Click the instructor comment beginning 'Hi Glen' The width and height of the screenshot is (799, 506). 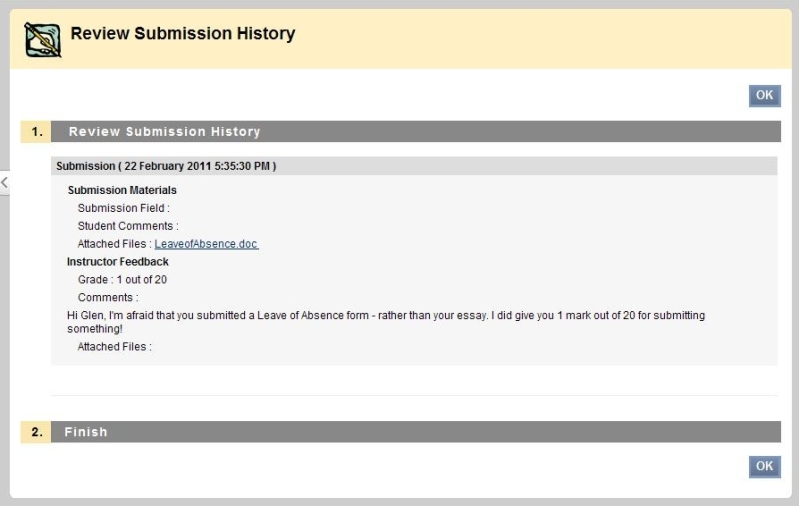click(x=386, y=322)
